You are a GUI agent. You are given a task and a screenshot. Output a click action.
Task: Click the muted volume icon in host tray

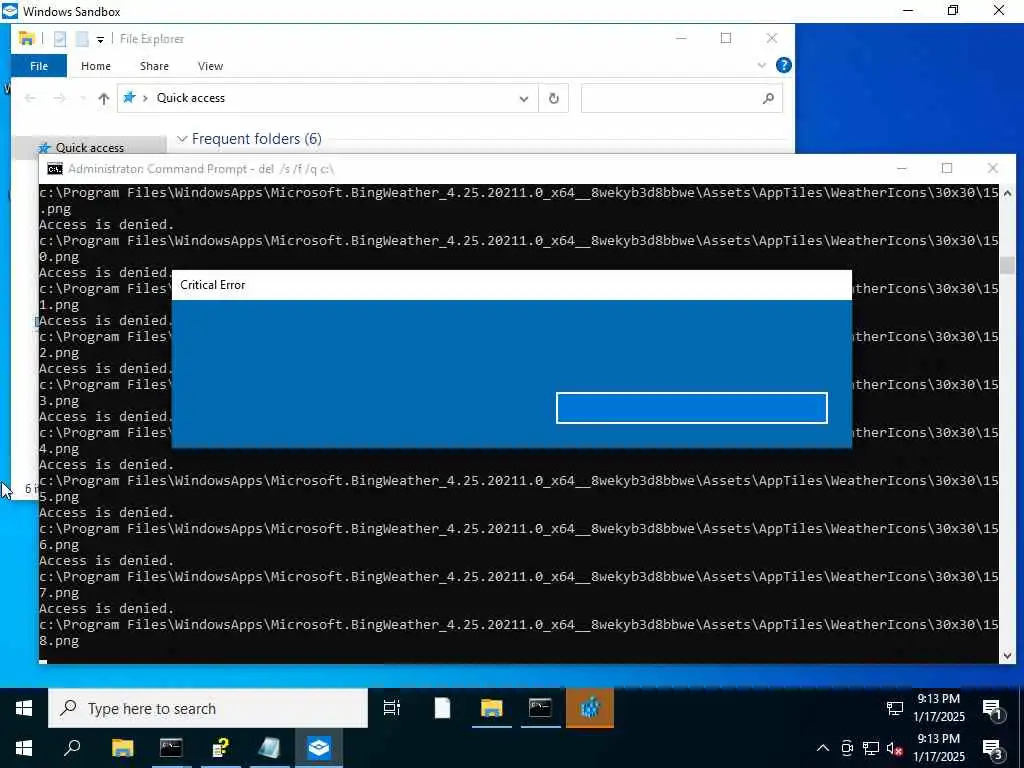coord(895,748)
